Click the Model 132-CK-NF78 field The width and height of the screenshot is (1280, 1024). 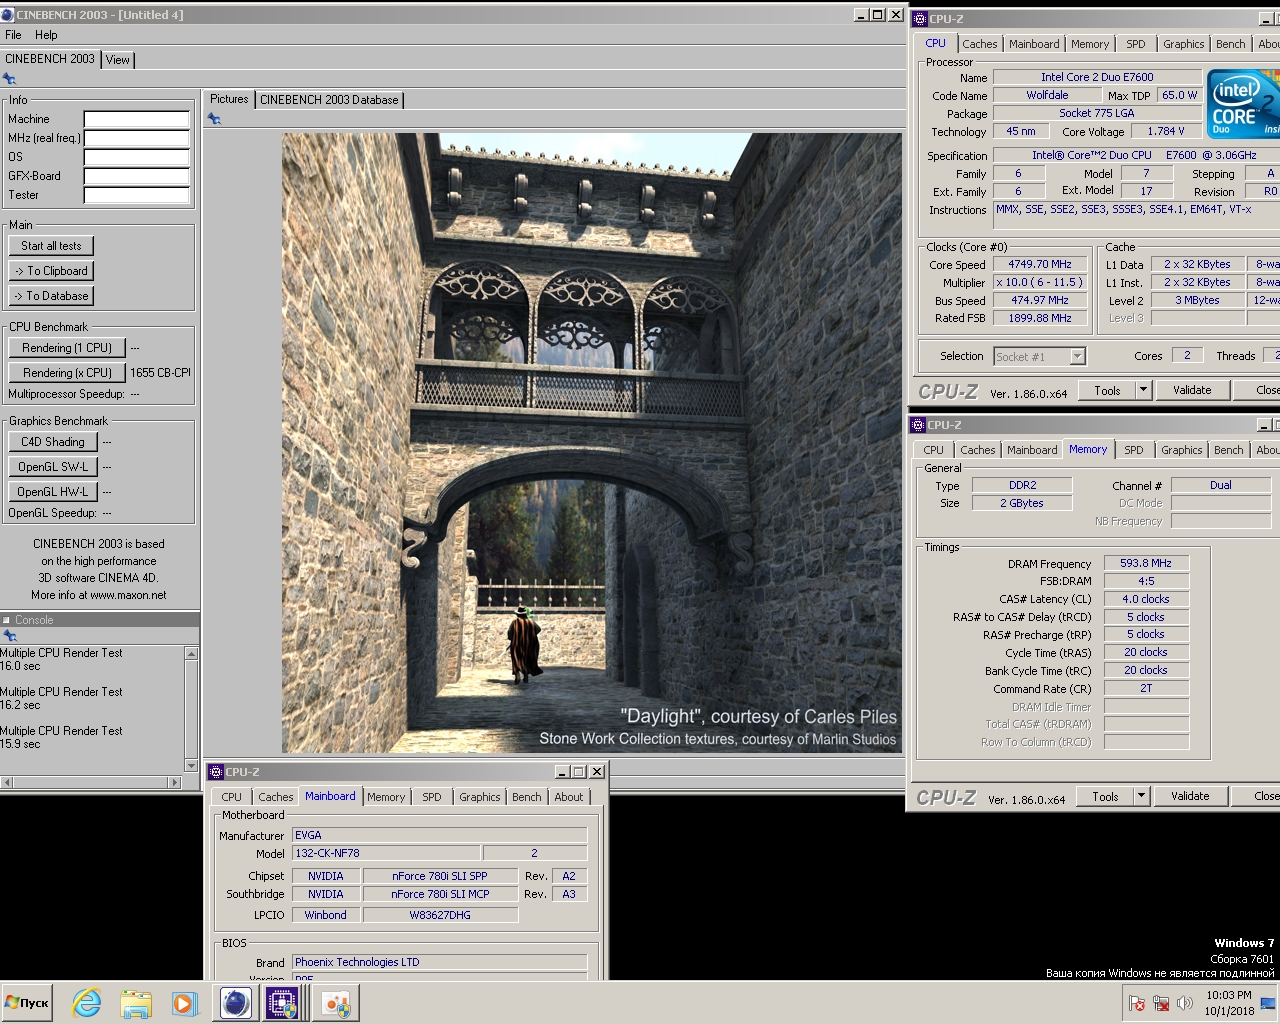click(x=386, y=853)
